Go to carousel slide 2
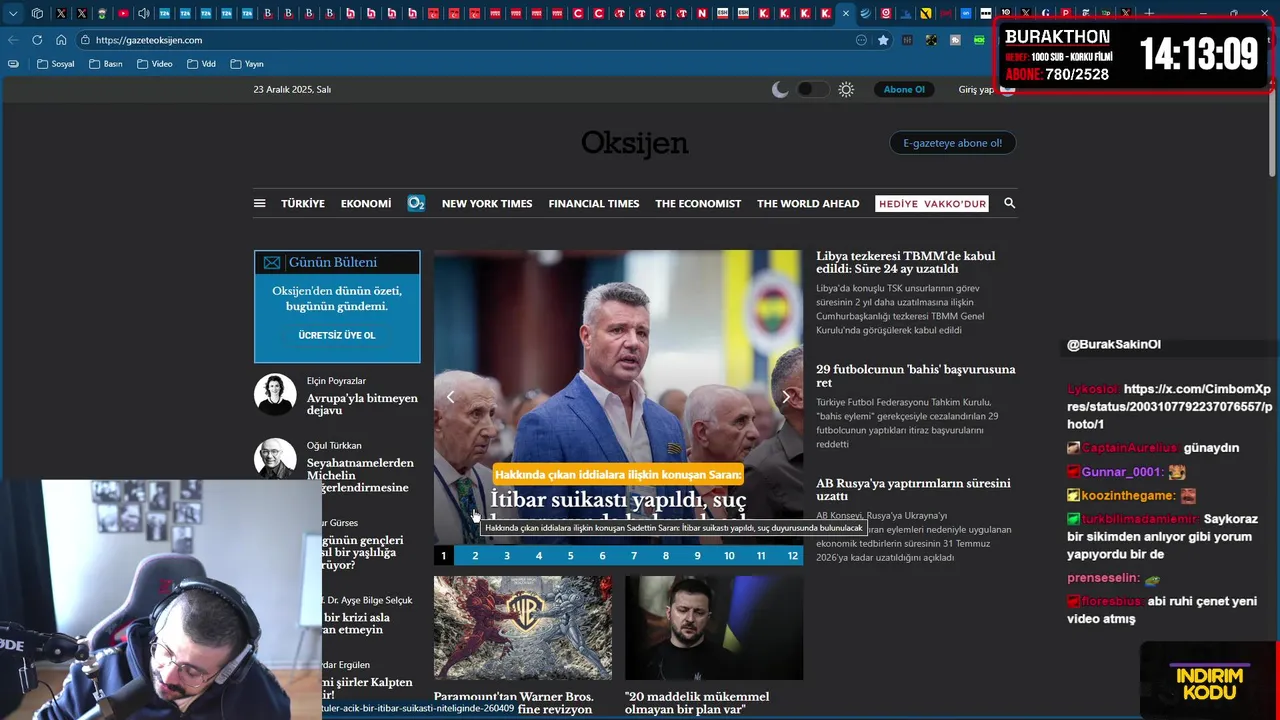The width and height of the screenshot is (1280, 720). pyautogui.click(x=475, y=556)
